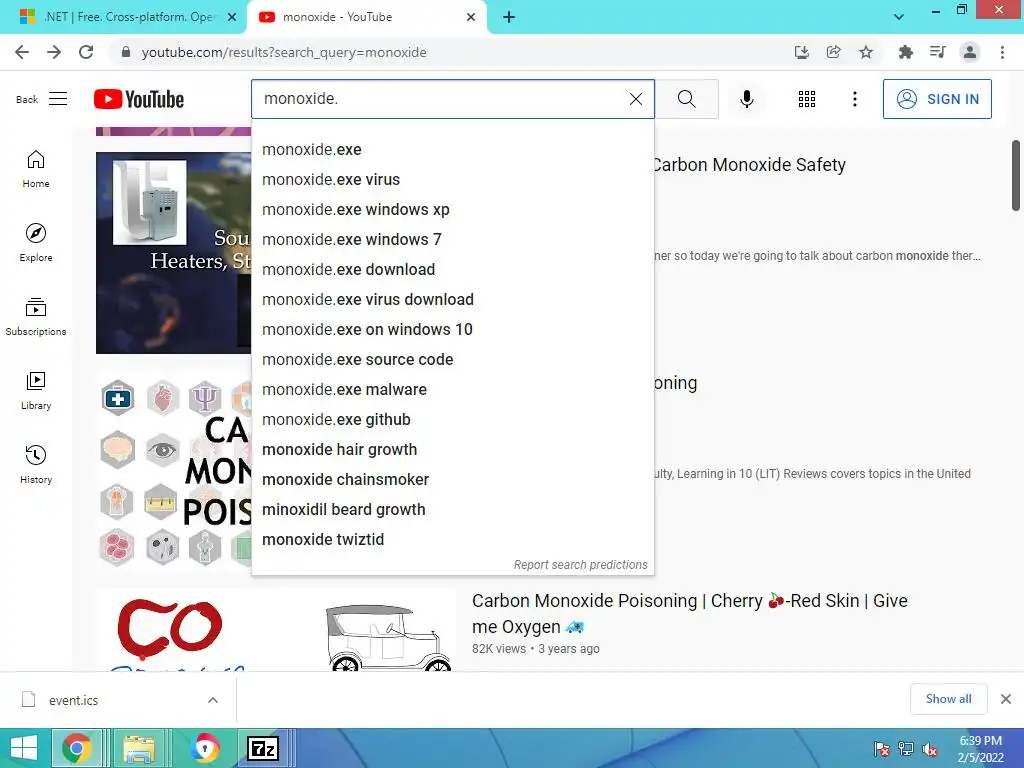This screenshot has height=768, width=1024.
Task: Click the install app icon in address bar
Action: [x=801, y=52]
